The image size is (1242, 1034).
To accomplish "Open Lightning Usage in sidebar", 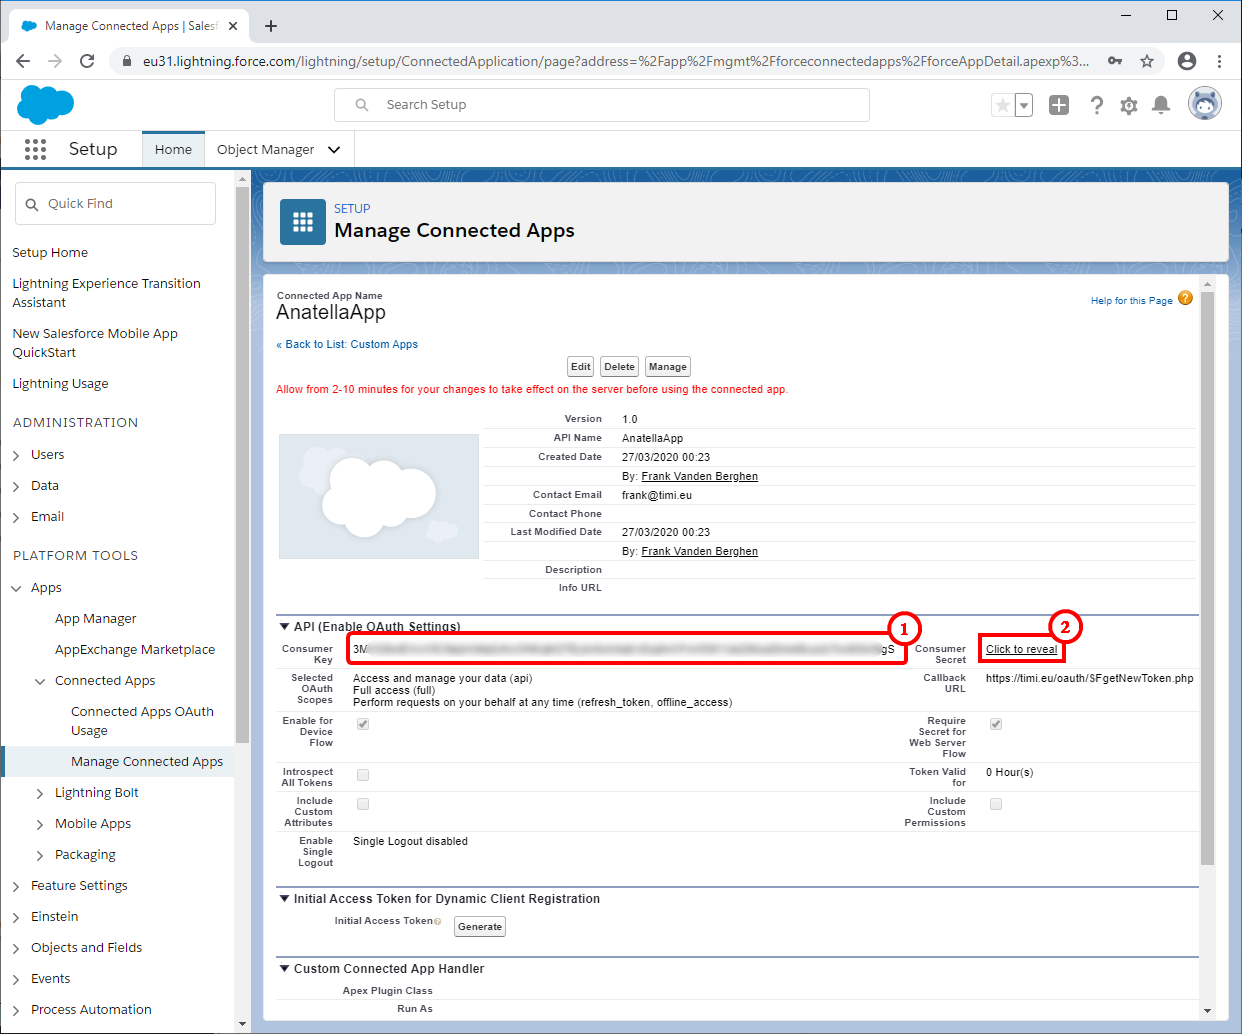I will pos(60,384).
